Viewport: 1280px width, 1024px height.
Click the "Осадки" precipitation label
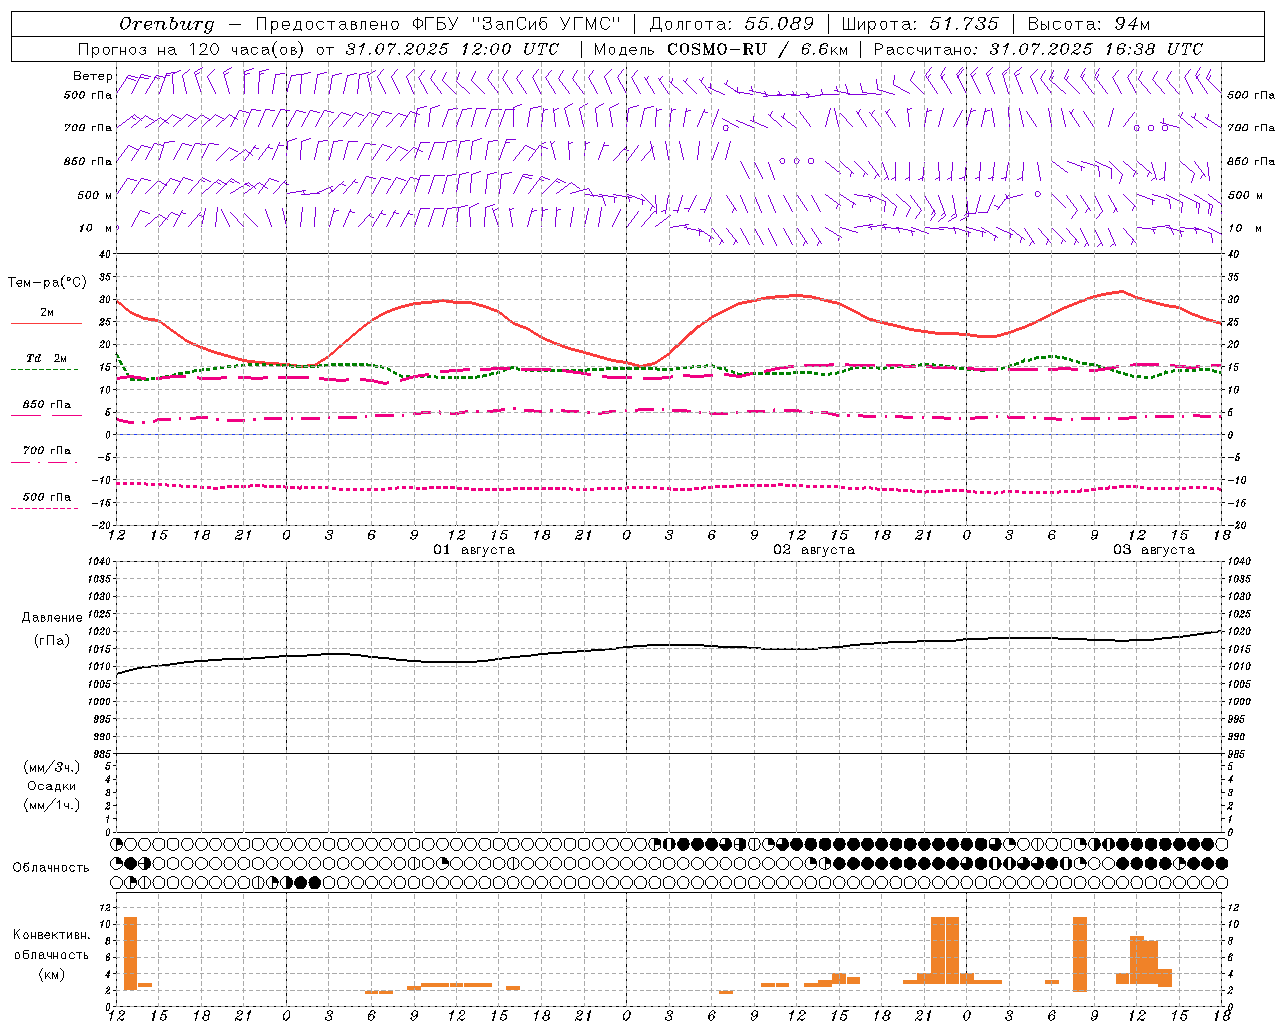click(52, 786)
